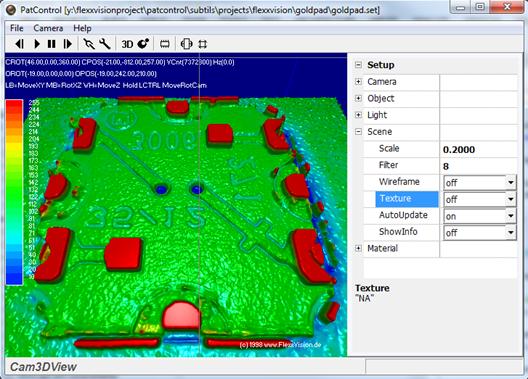The image size is (528, 379).
Task: Select the Scale property label
Action: [x=389, y=148]
